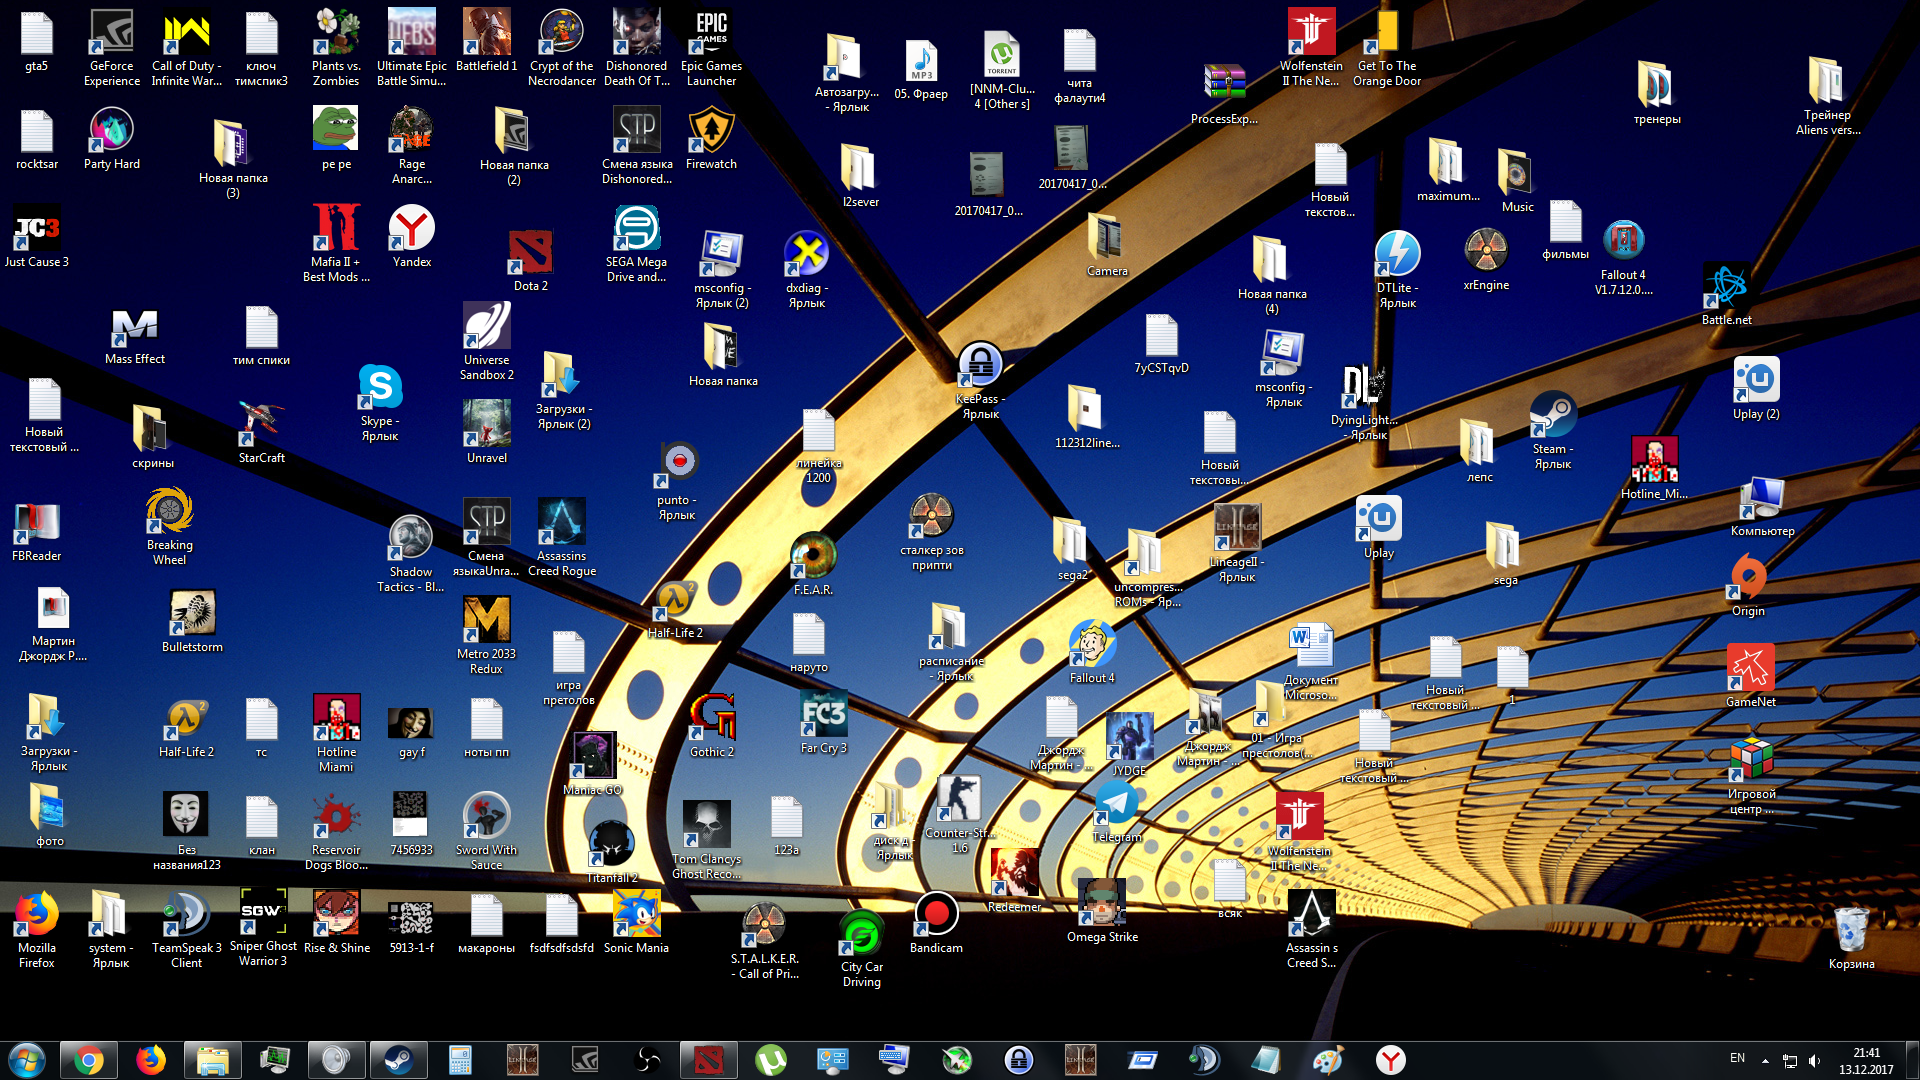
Task: Open Paint palette taskbar icon
Action: pos(1328,1060)
